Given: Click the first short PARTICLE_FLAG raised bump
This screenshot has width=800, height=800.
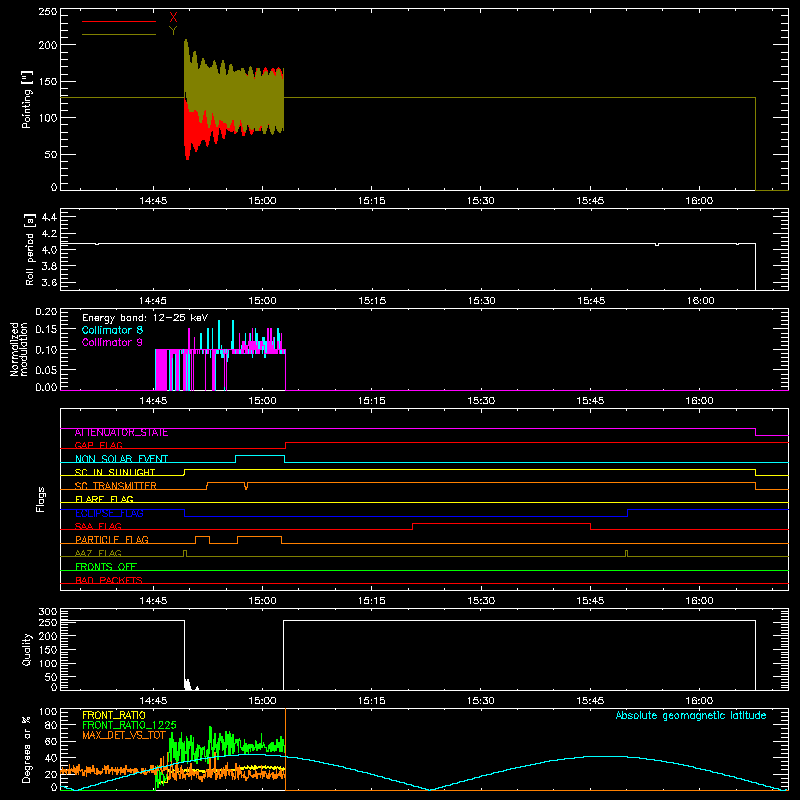Looking at the screenshot, I should point(202,537).
